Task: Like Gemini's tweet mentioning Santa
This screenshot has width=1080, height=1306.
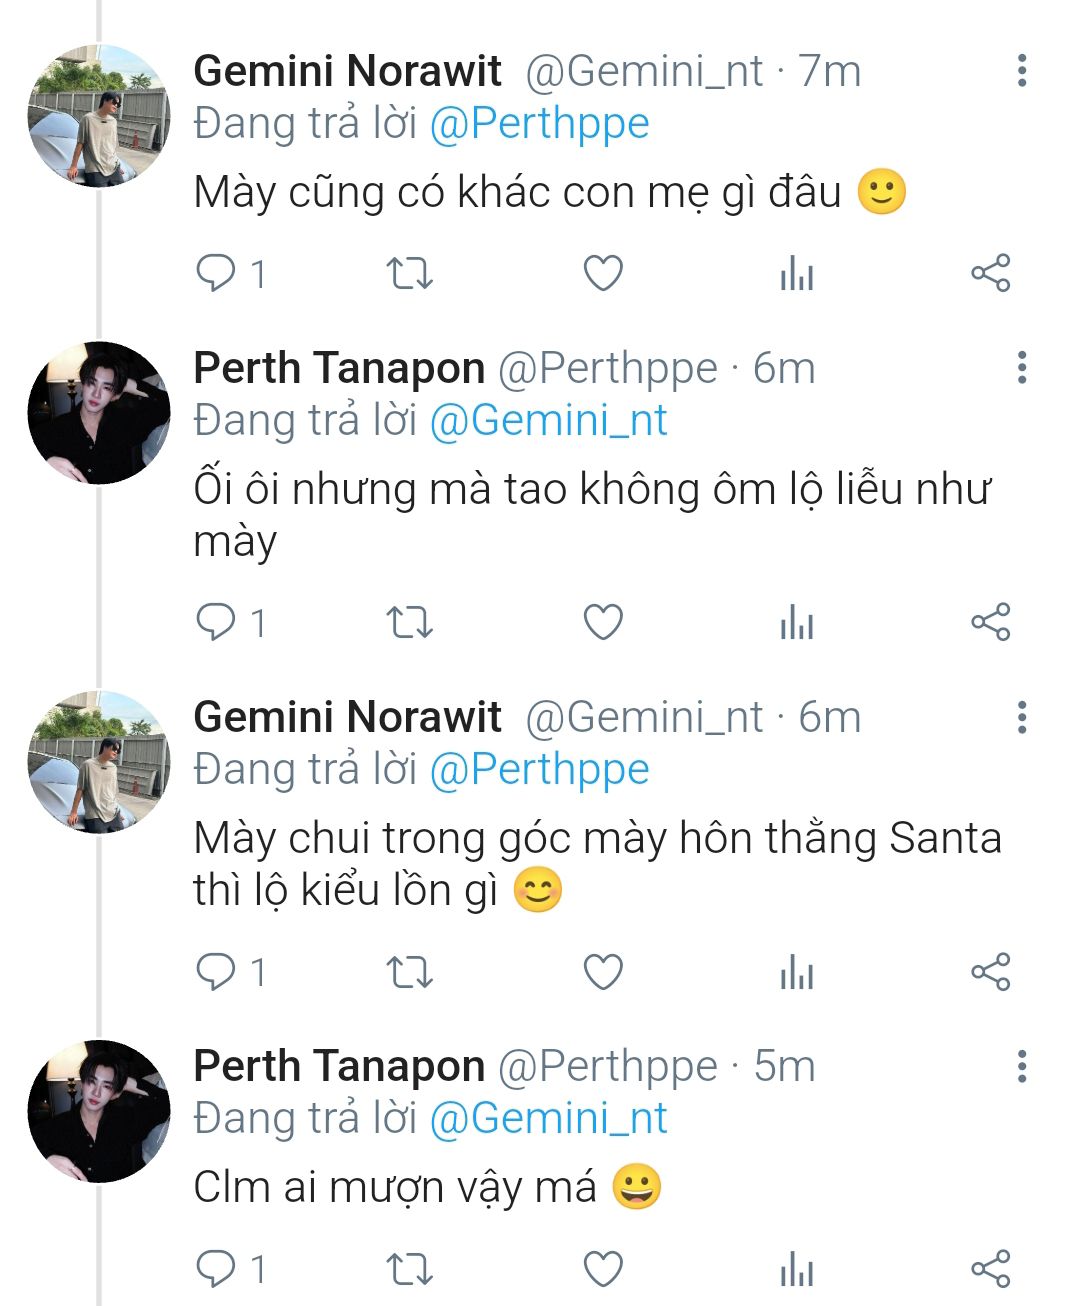Action: [x=603, y=972]
